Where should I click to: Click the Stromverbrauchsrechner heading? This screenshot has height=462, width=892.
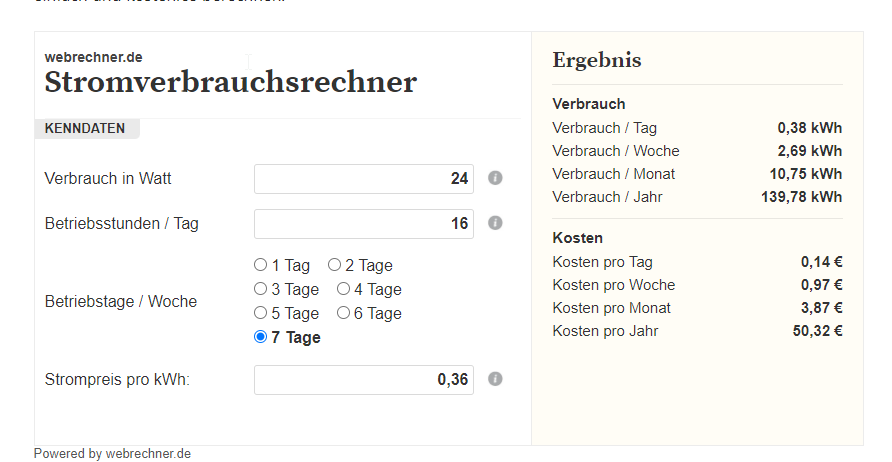coord(230,82)
